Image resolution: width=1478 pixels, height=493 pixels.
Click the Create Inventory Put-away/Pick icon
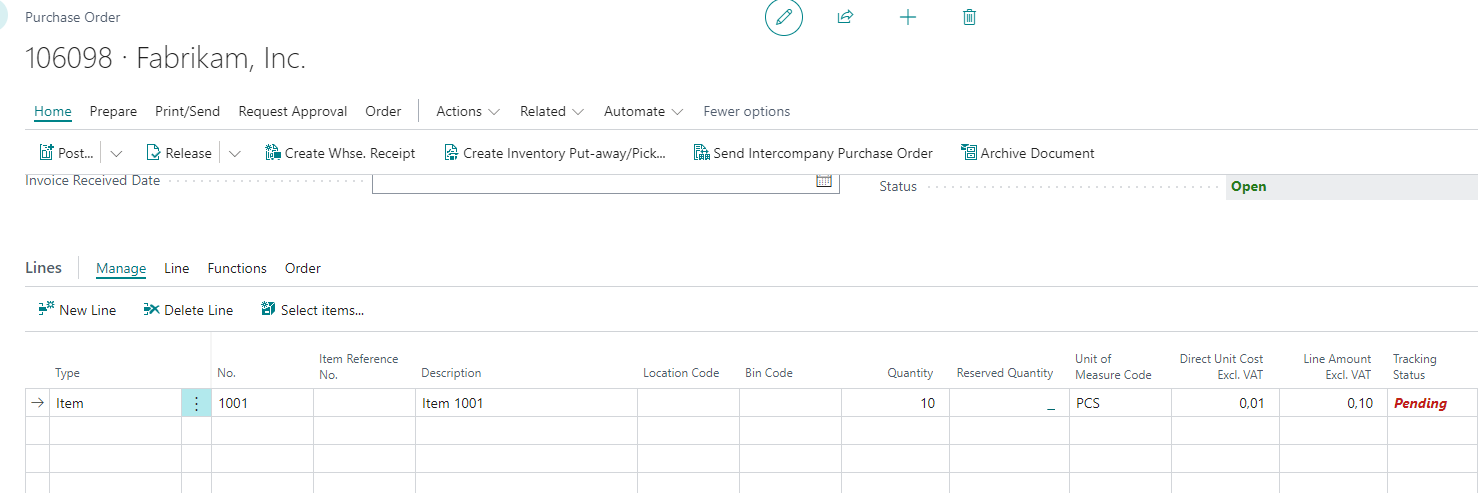(451, 153)
